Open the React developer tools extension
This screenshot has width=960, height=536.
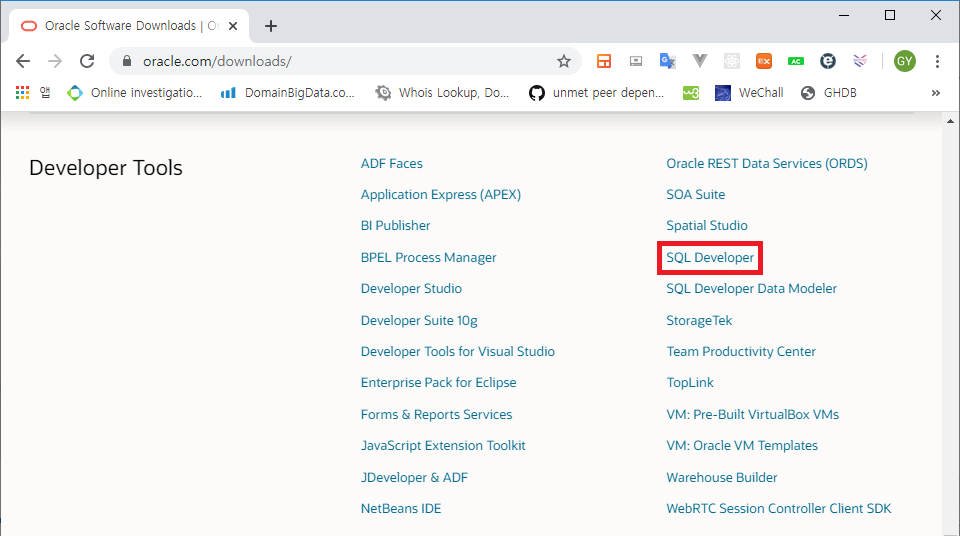(x=732, y=61)
